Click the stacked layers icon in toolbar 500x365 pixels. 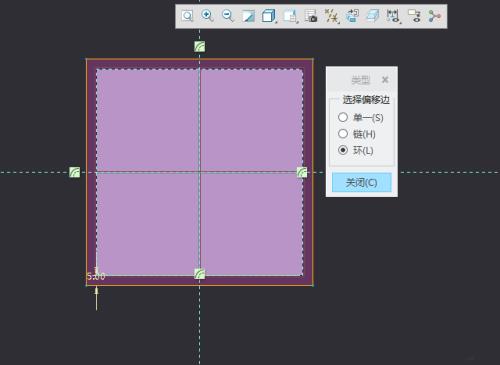click(373, 16)
